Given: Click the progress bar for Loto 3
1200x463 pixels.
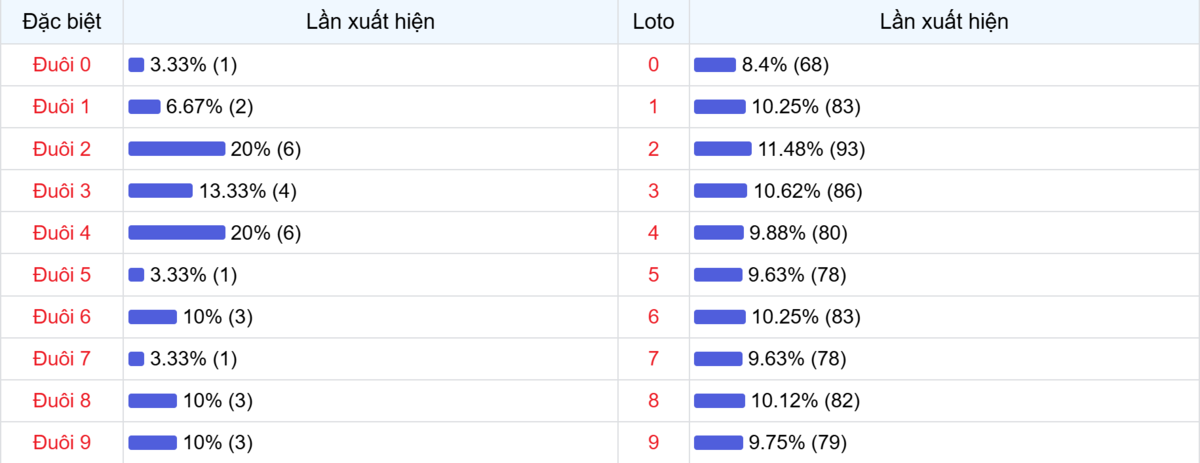Looking at the screenshot, I should coord(720,191).
